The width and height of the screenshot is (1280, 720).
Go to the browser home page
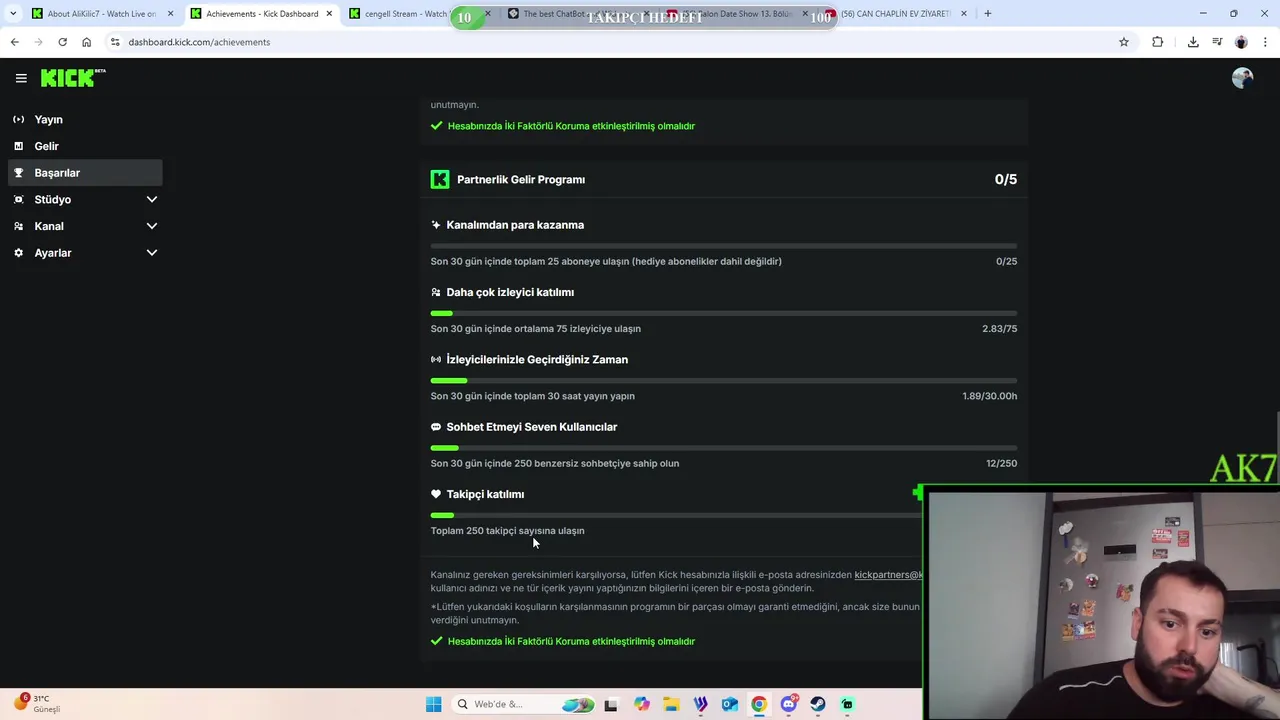pyautogui.click(x=86, y=42)
